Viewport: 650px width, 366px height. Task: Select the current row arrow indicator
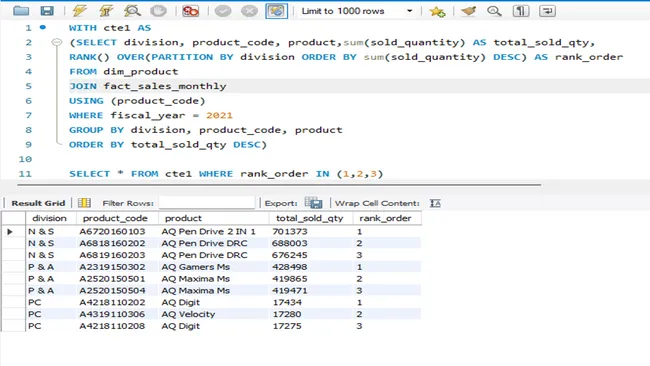(x=10, y=232)
